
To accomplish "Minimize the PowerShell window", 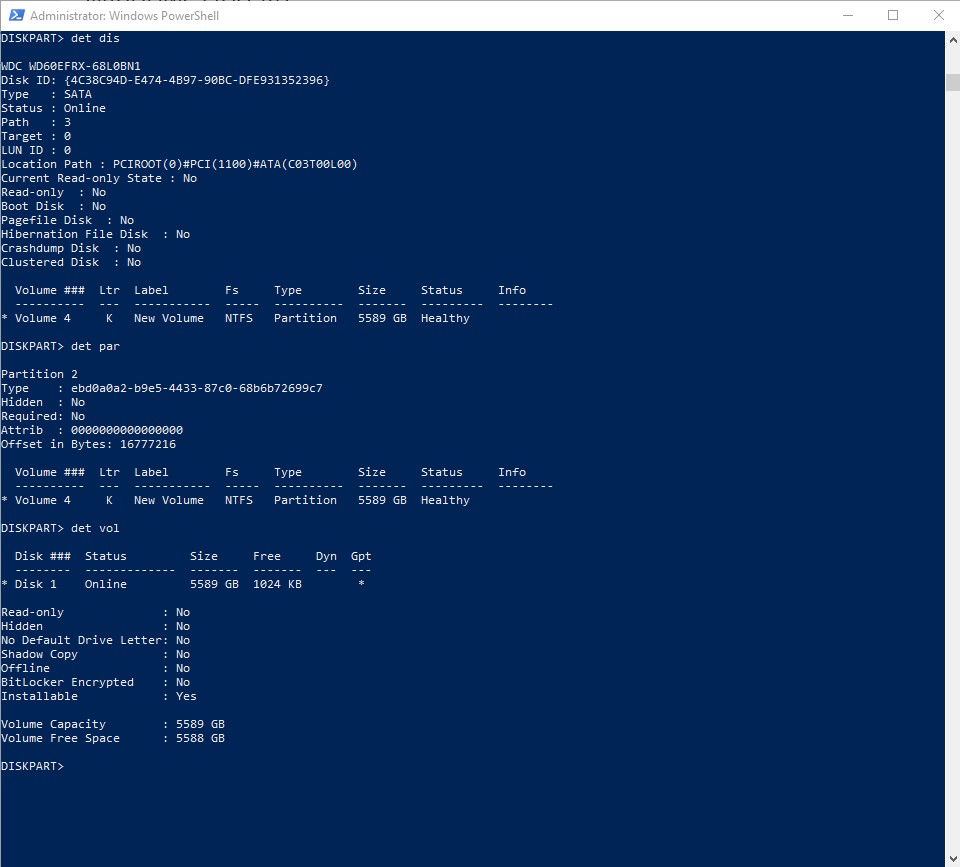I will 848,15.
